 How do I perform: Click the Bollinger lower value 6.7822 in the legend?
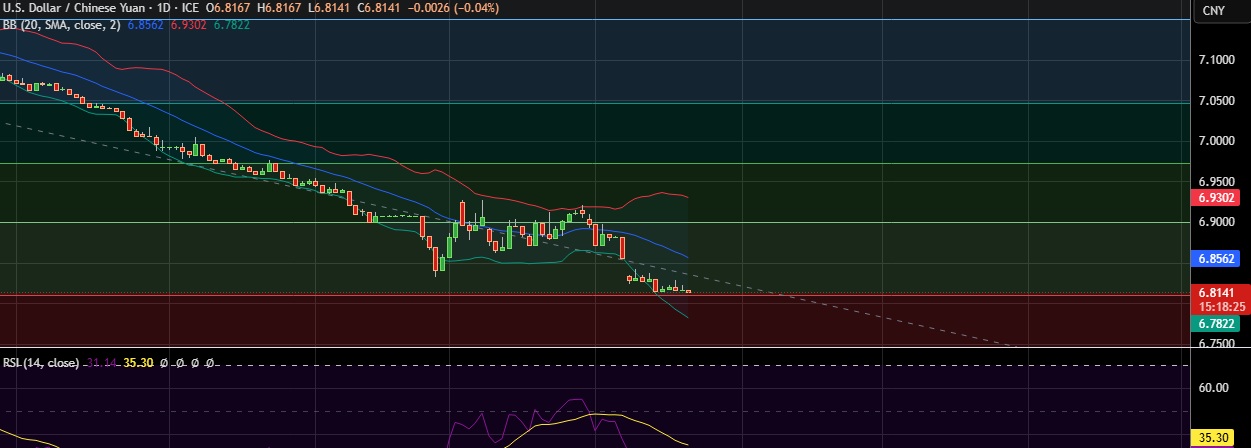[x=232, y=24]
